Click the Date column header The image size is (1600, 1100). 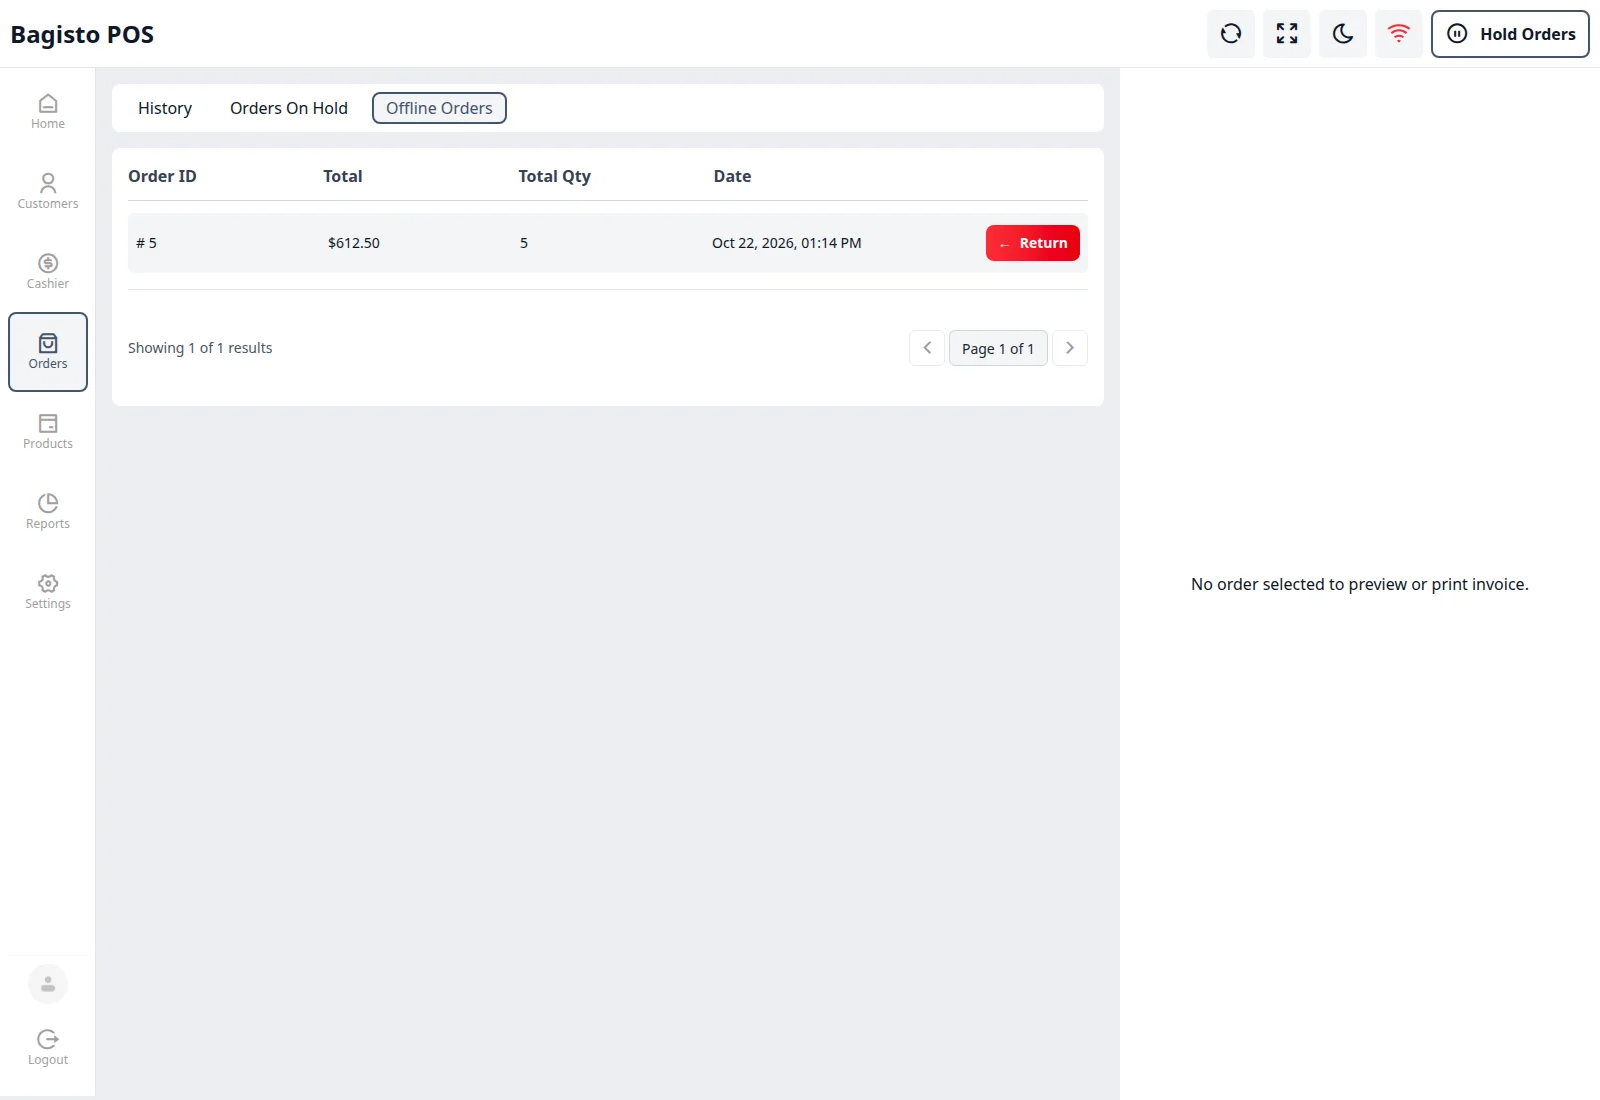coord(732,176)
